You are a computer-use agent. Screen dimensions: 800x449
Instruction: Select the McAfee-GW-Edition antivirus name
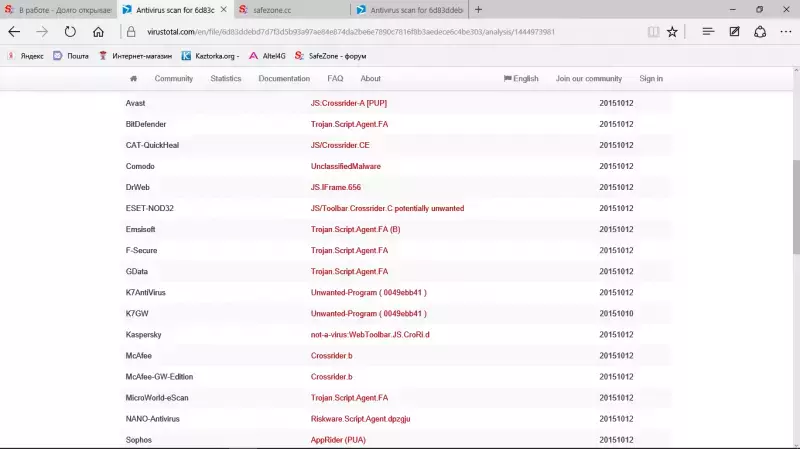click(159, 377)
